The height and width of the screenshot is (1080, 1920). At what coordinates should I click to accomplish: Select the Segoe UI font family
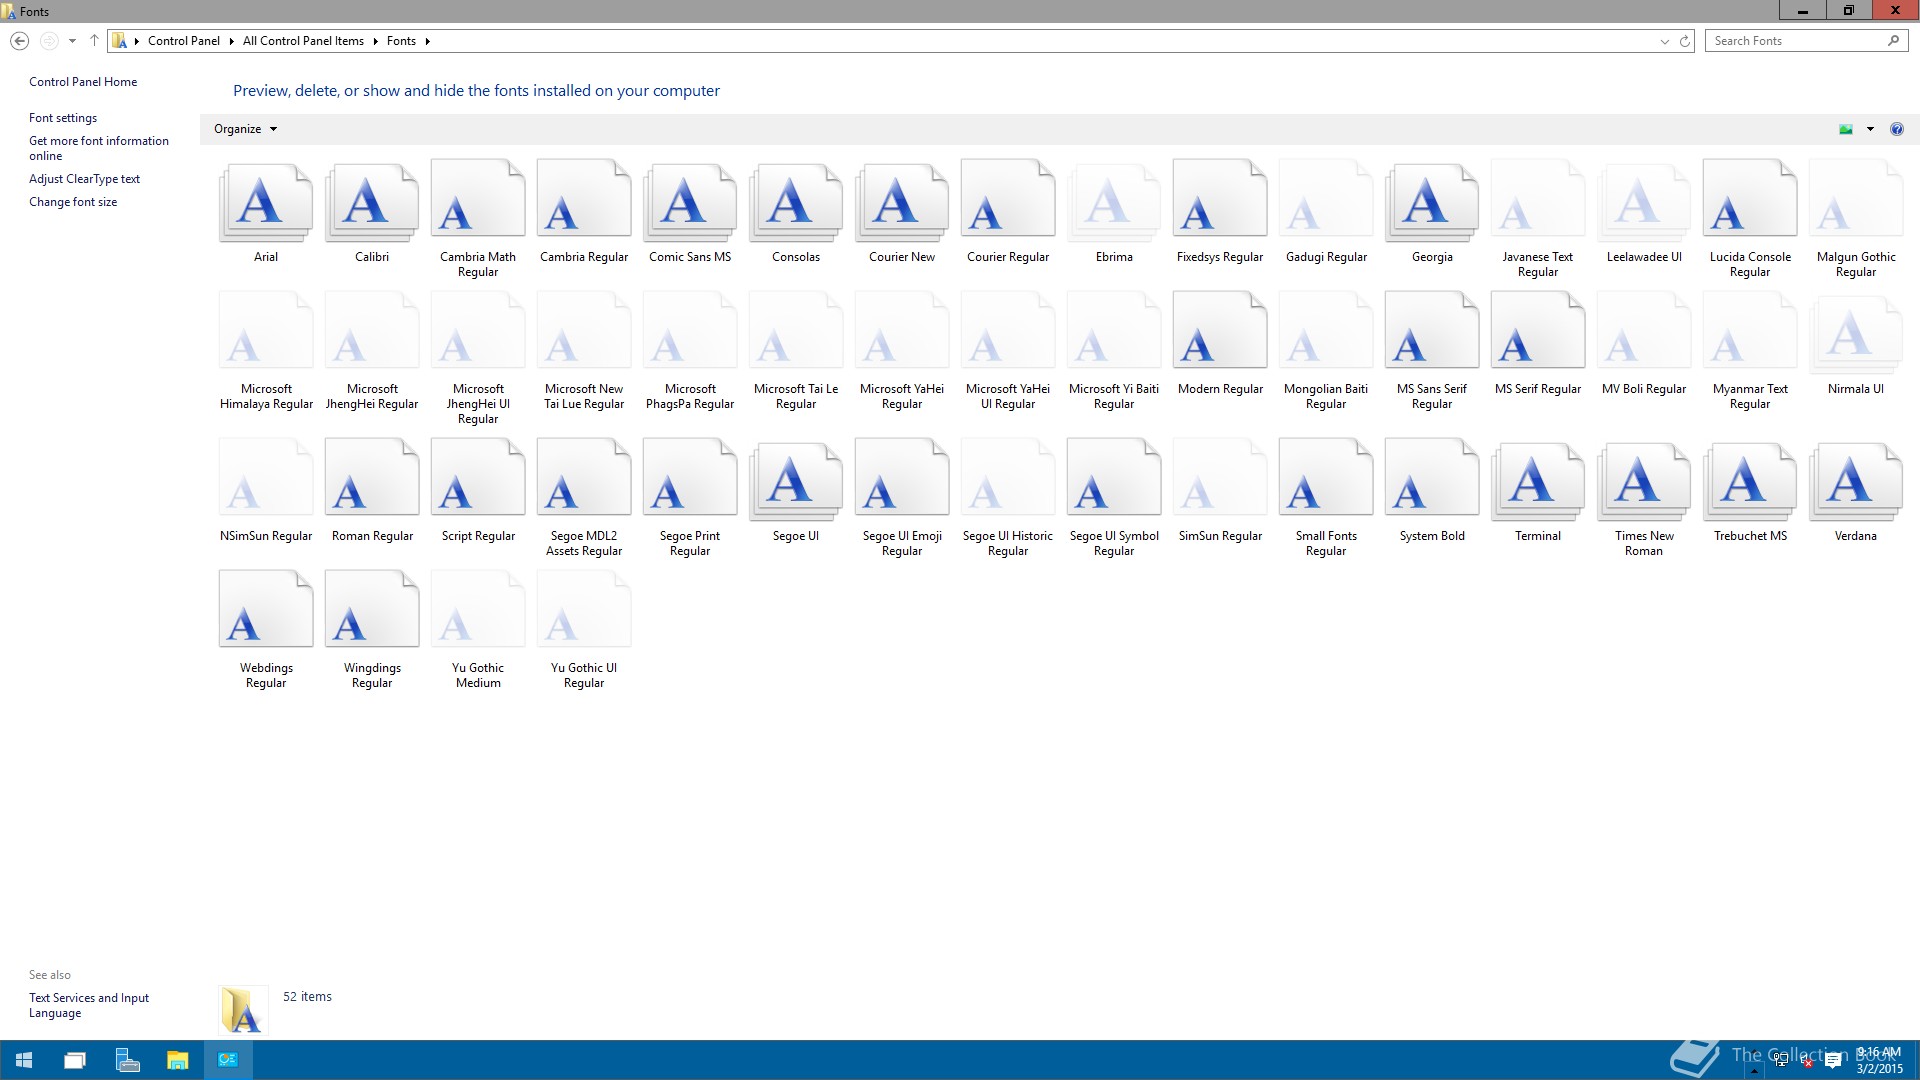(x=796, y=482)
